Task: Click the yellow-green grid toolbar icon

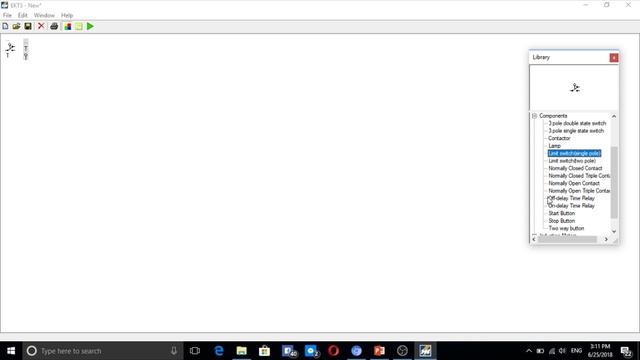Action: click(79, 27)
